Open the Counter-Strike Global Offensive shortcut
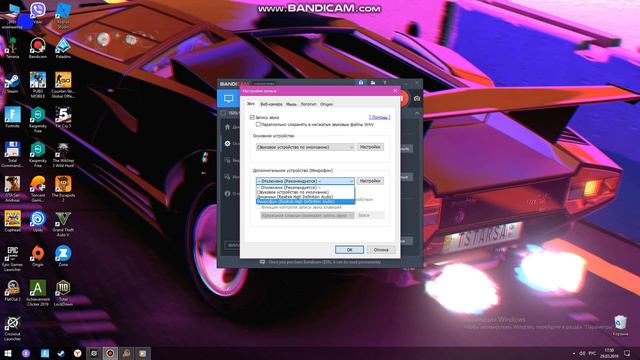The height and width of the screenshot is (360, 640). [63, 84]
